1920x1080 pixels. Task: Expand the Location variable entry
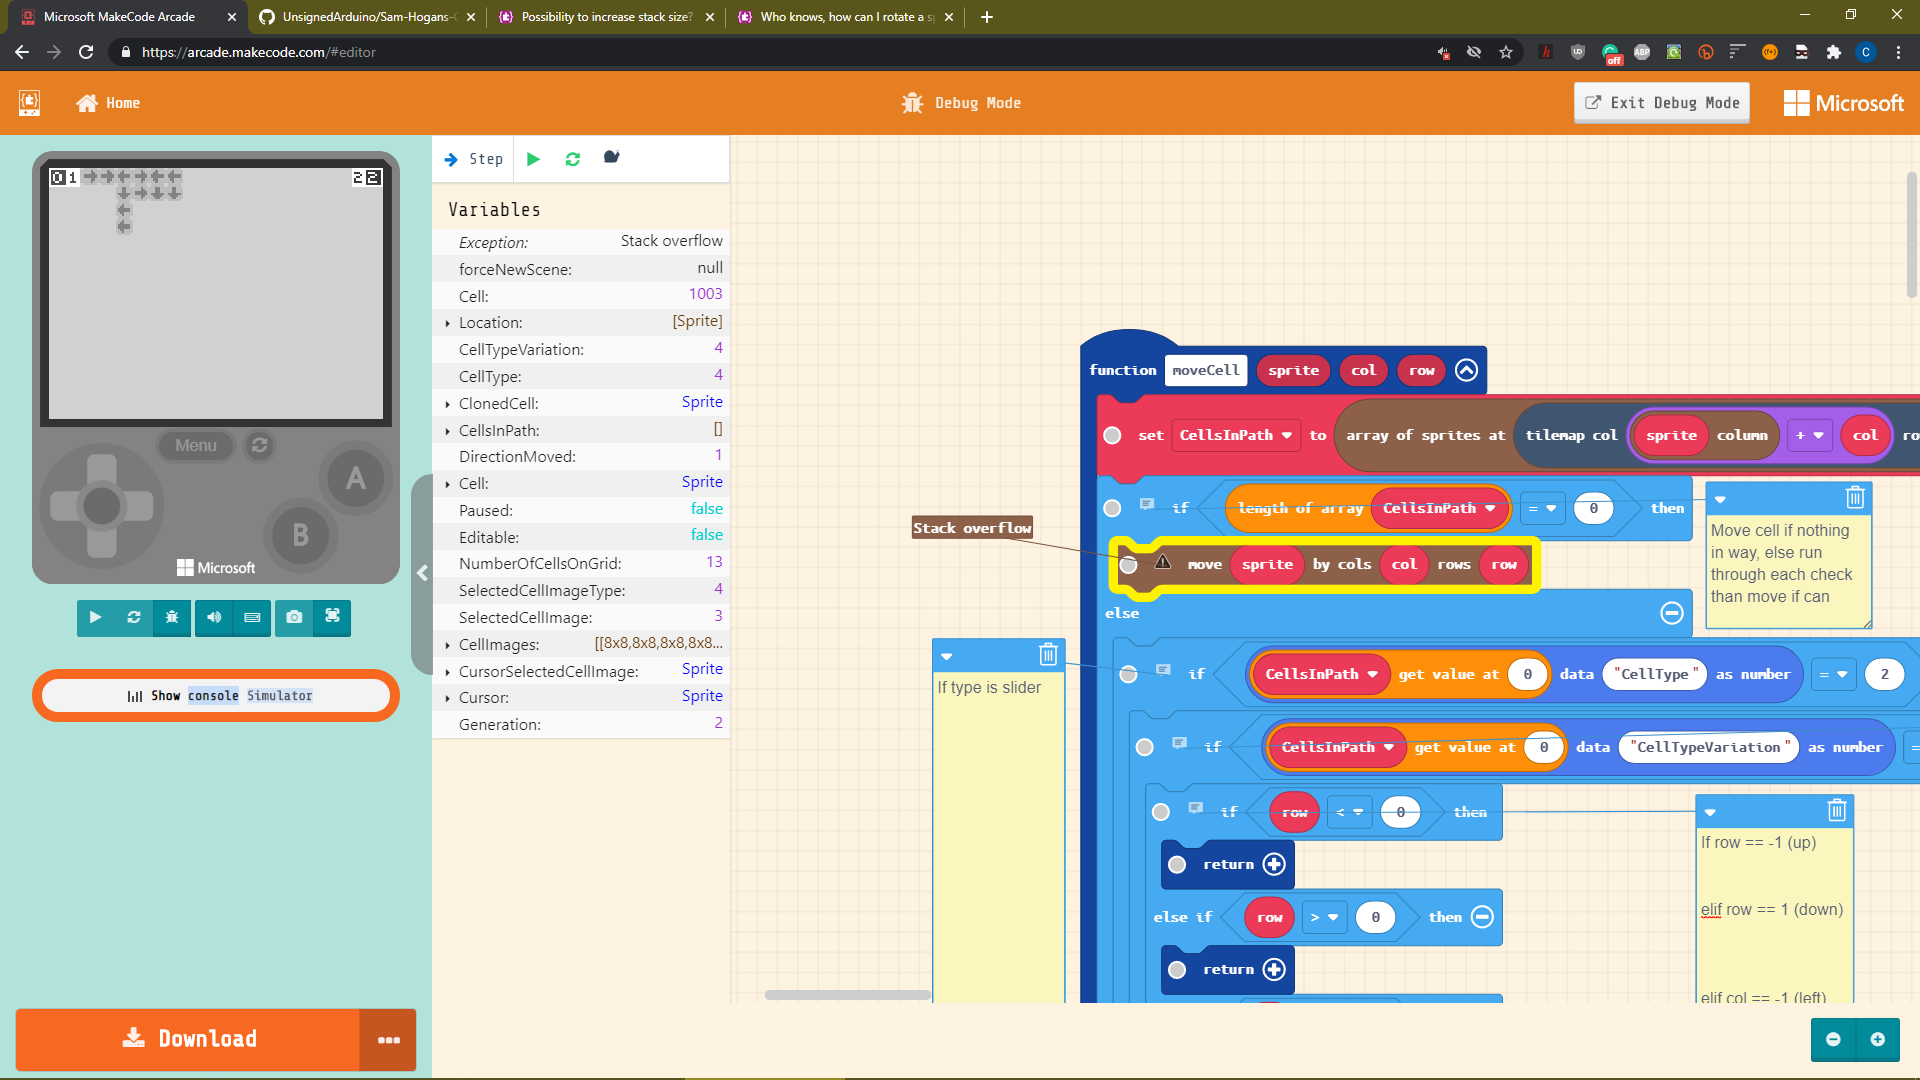pyautogui.click(x=447, y=323)
